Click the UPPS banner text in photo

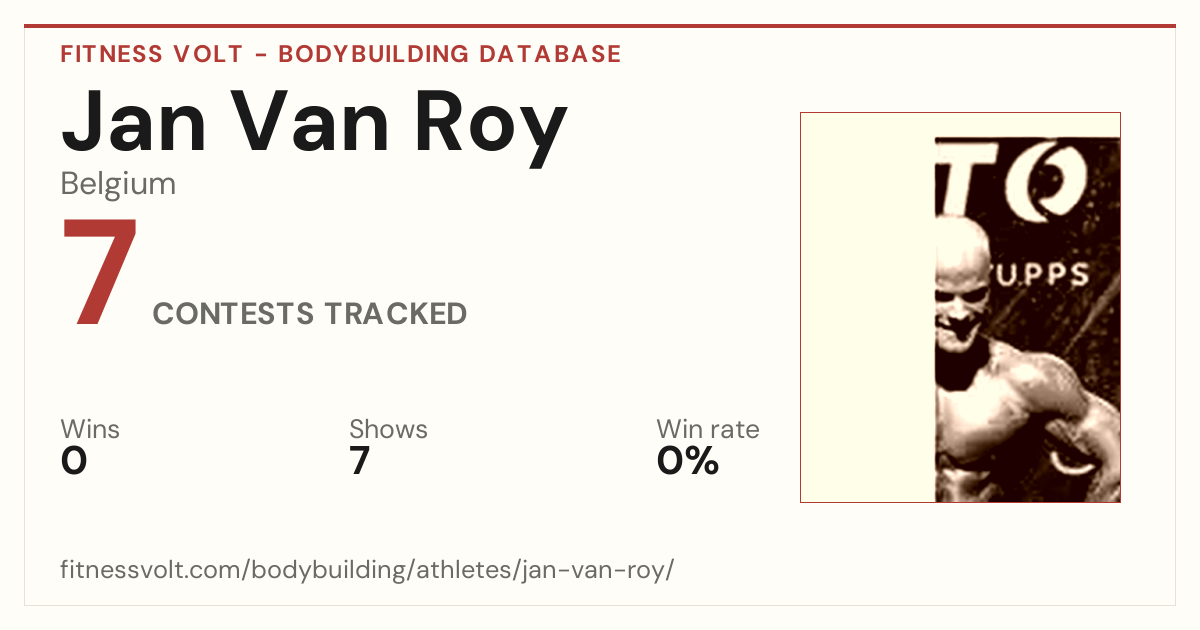pos(1050,276)
